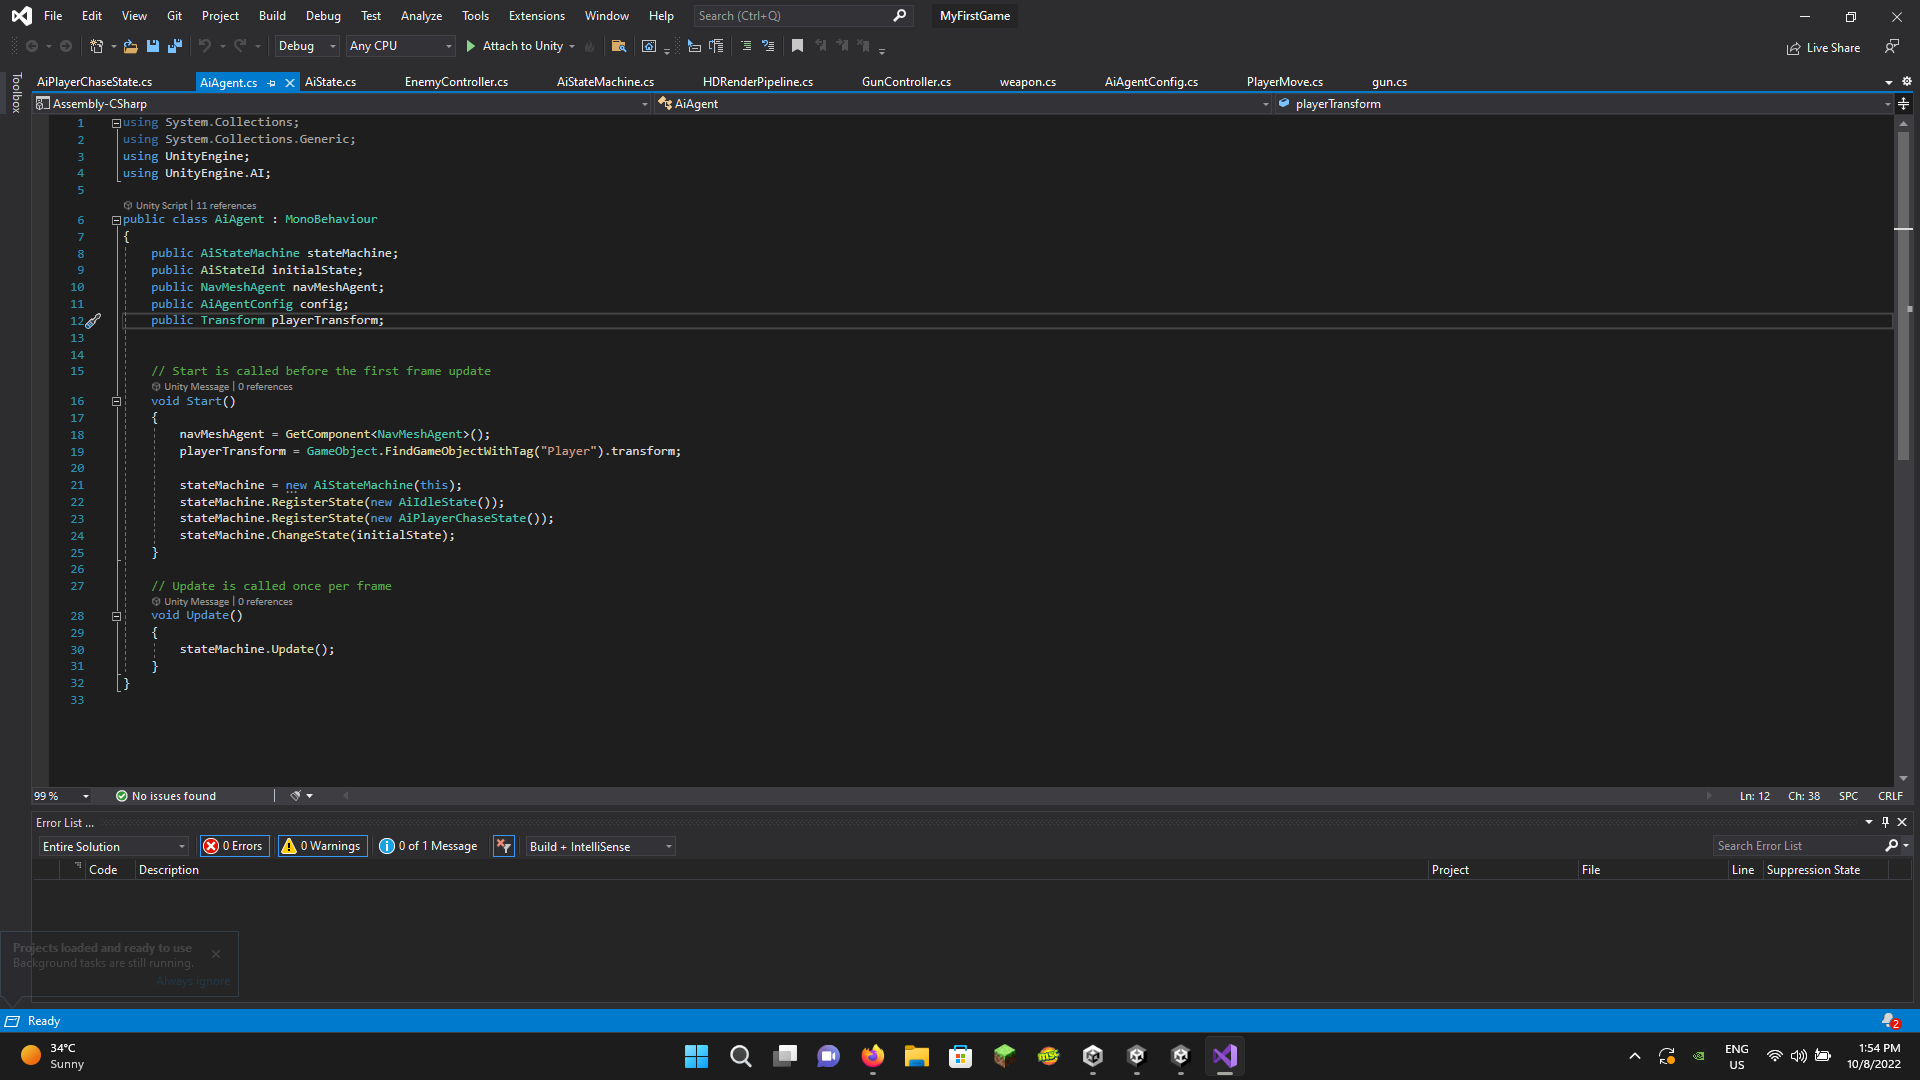Toggle the Errors filter button
The height and width of the screenshot is (1080, 1920).
(234, 846)
